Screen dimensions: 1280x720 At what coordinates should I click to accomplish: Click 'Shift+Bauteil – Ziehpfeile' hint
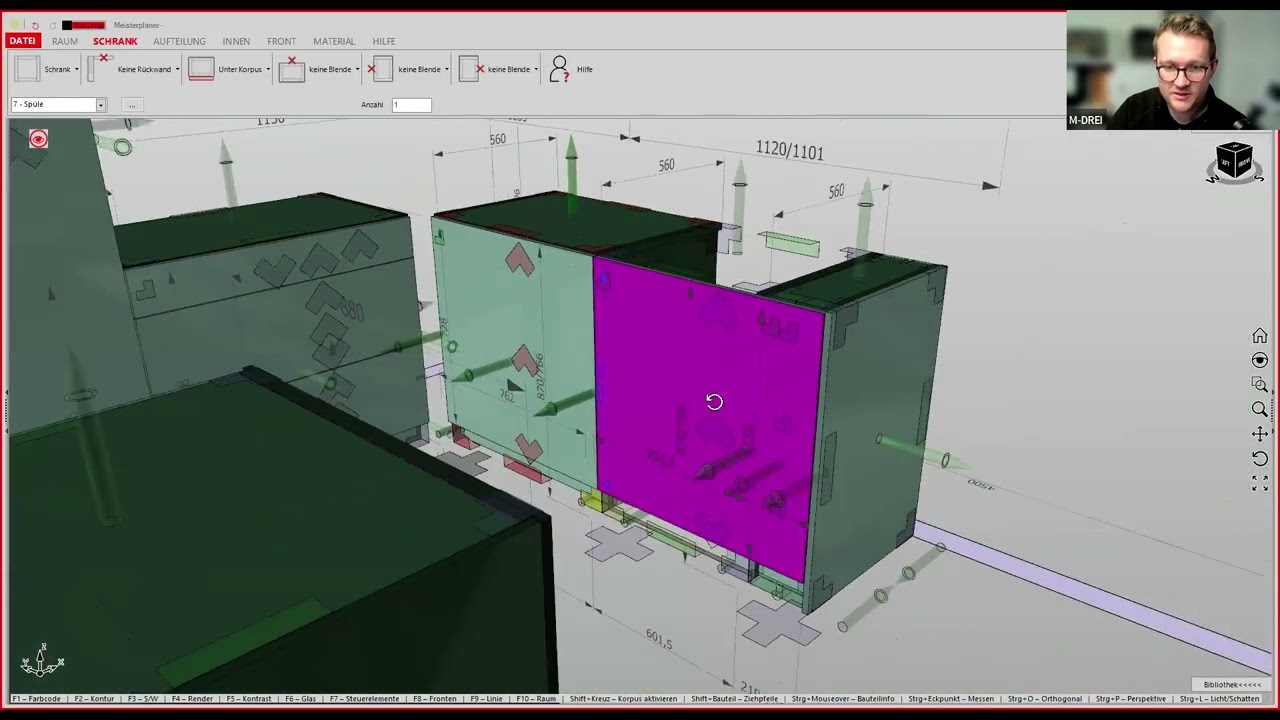pos(734,699)
